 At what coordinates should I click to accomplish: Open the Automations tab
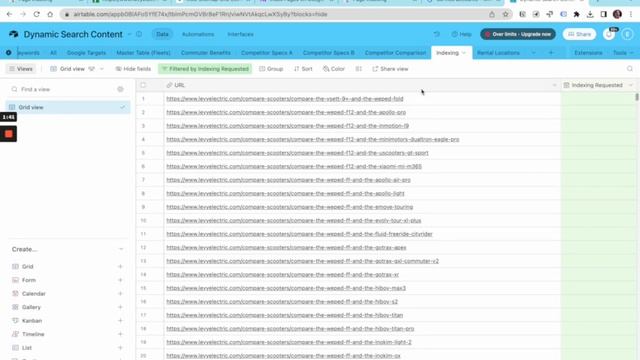click(198, 34)
